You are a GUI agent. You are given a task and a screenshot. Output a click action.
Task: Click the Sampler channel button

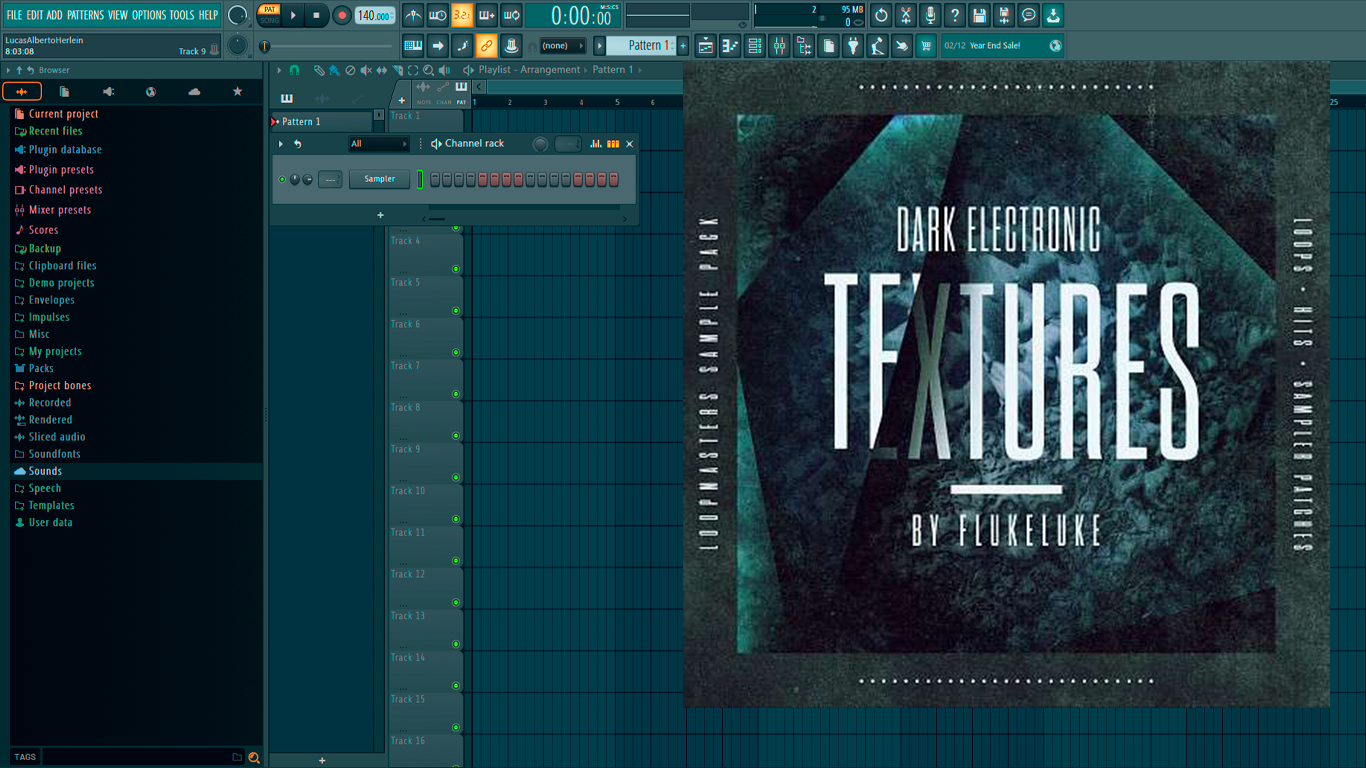pyautogui.click(x=379, y=179)
